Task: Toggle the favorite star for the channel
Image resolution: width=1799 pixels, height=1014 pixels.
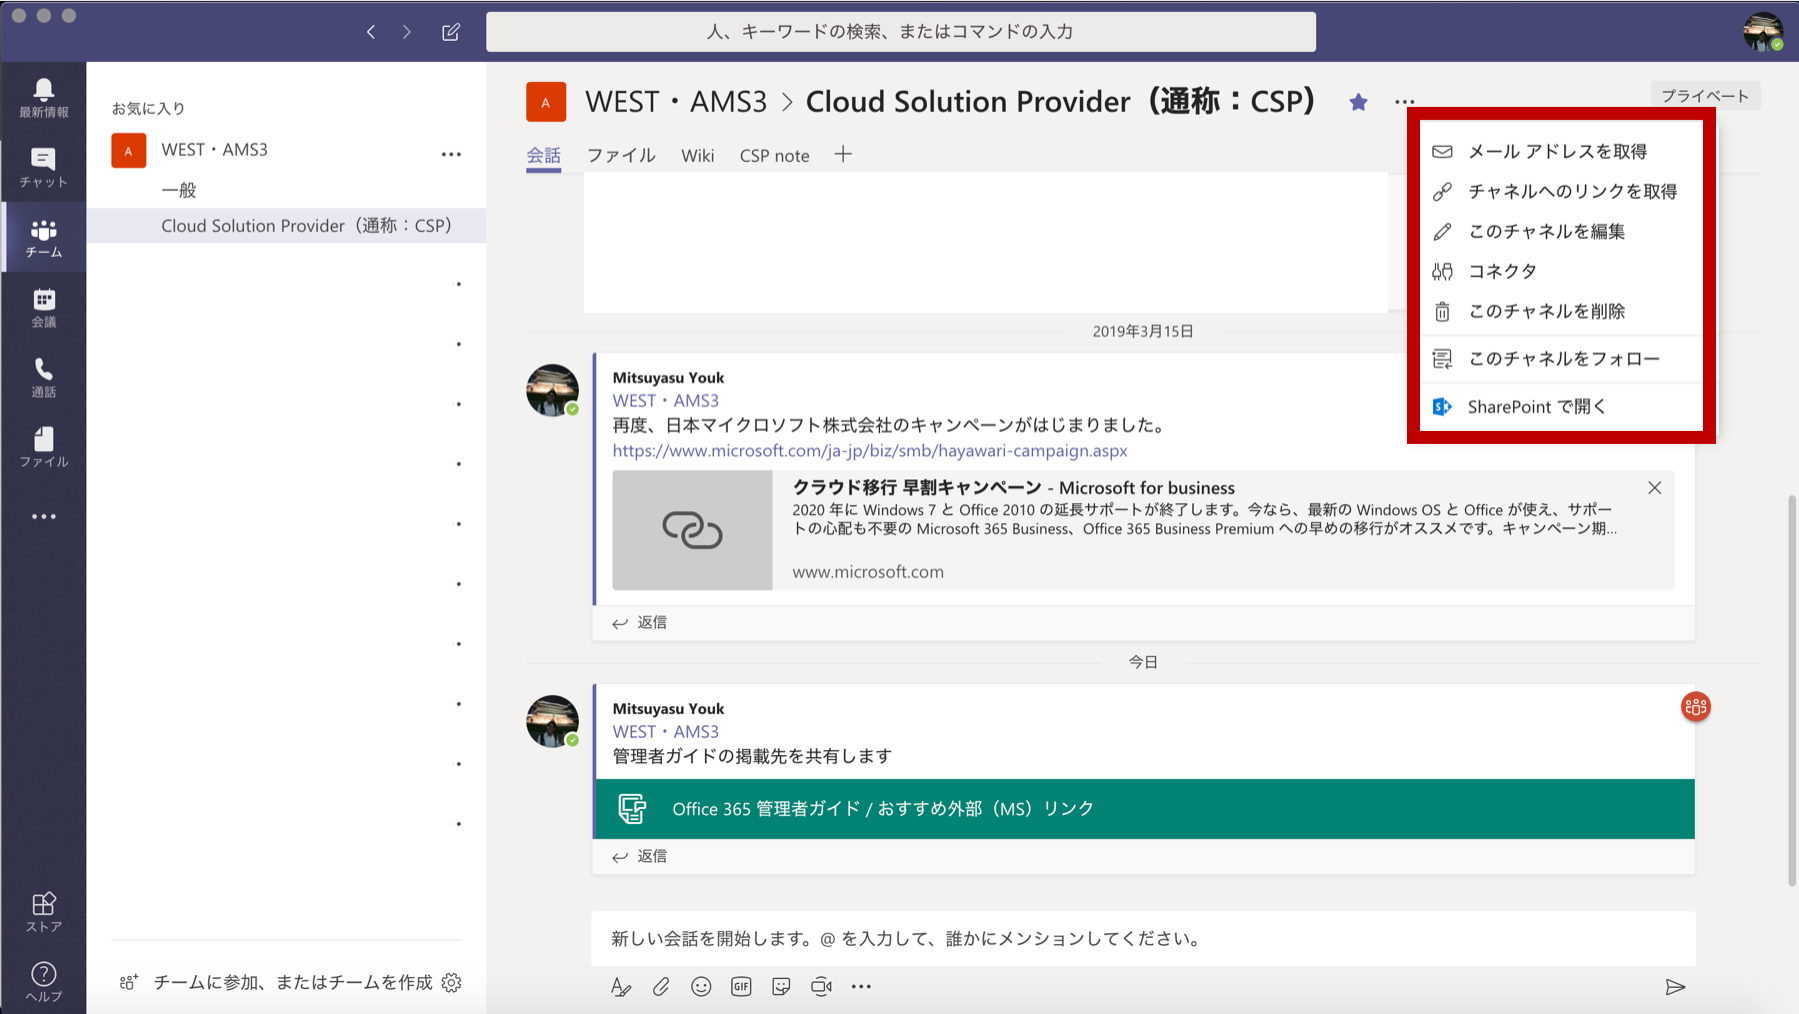Action: (x=1358, y=102)
